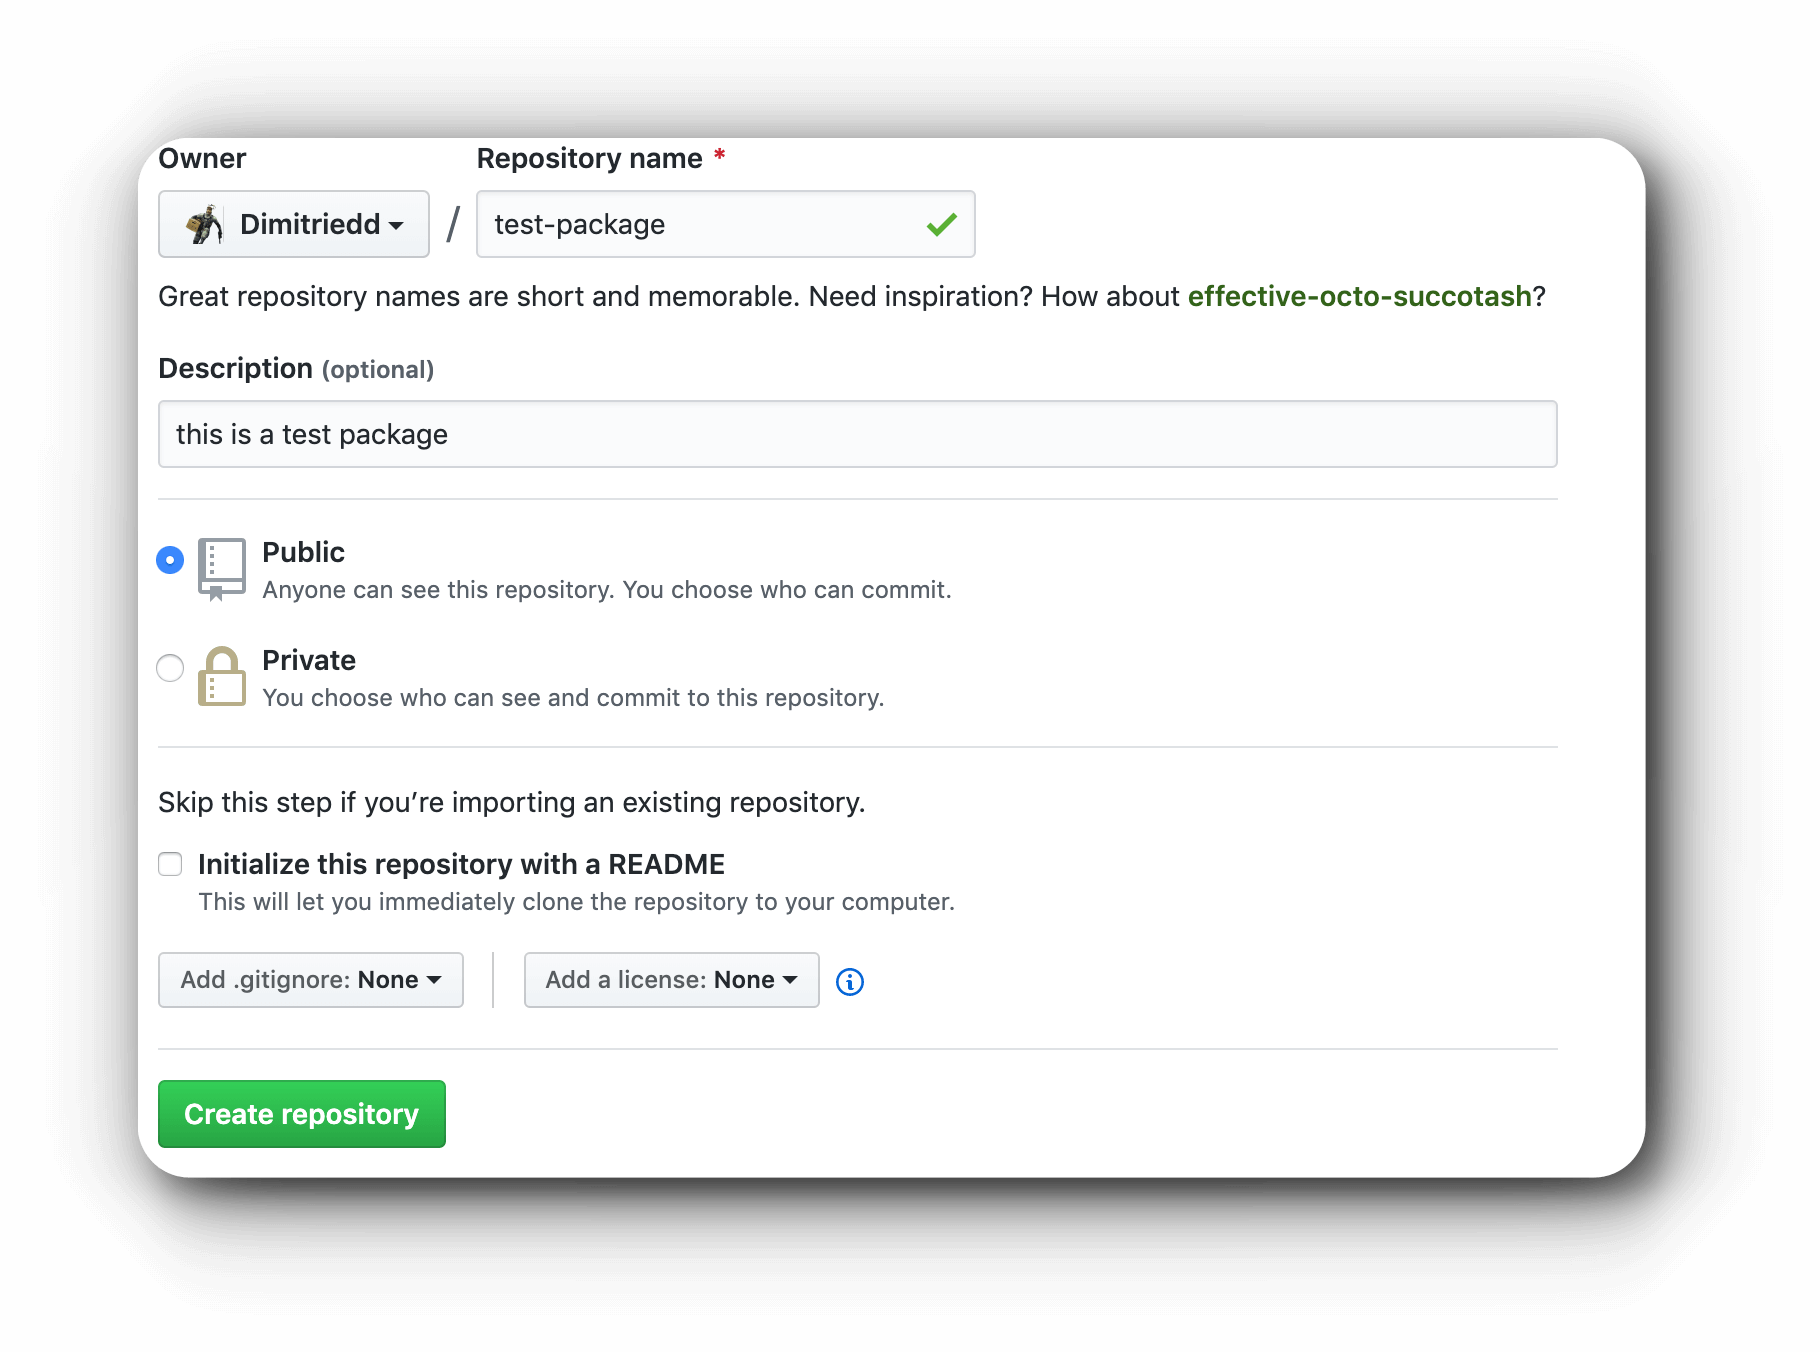1820x1352 pixels.
Task: Click the Private option label
Action: (309, 660)
